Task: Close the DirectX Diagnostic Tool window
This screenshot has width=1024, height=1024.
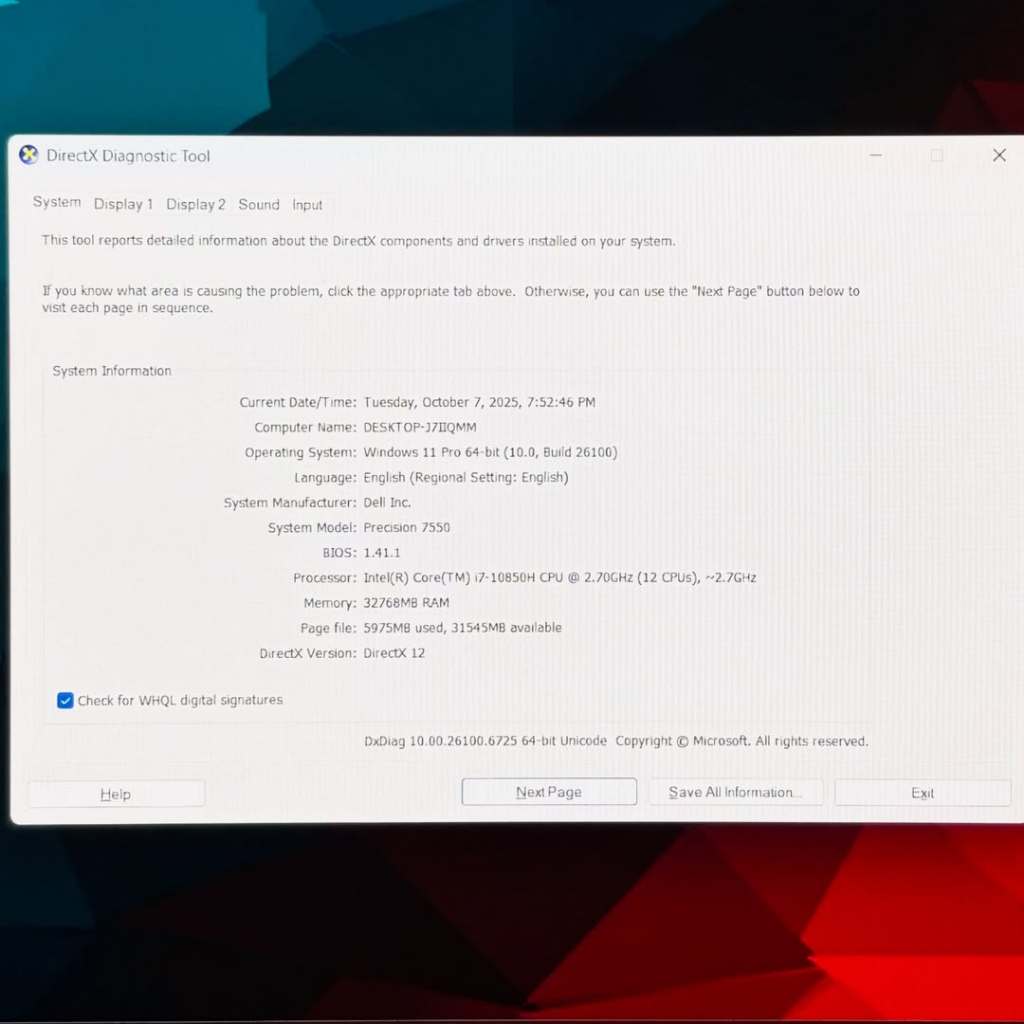Action: [999, 155]
